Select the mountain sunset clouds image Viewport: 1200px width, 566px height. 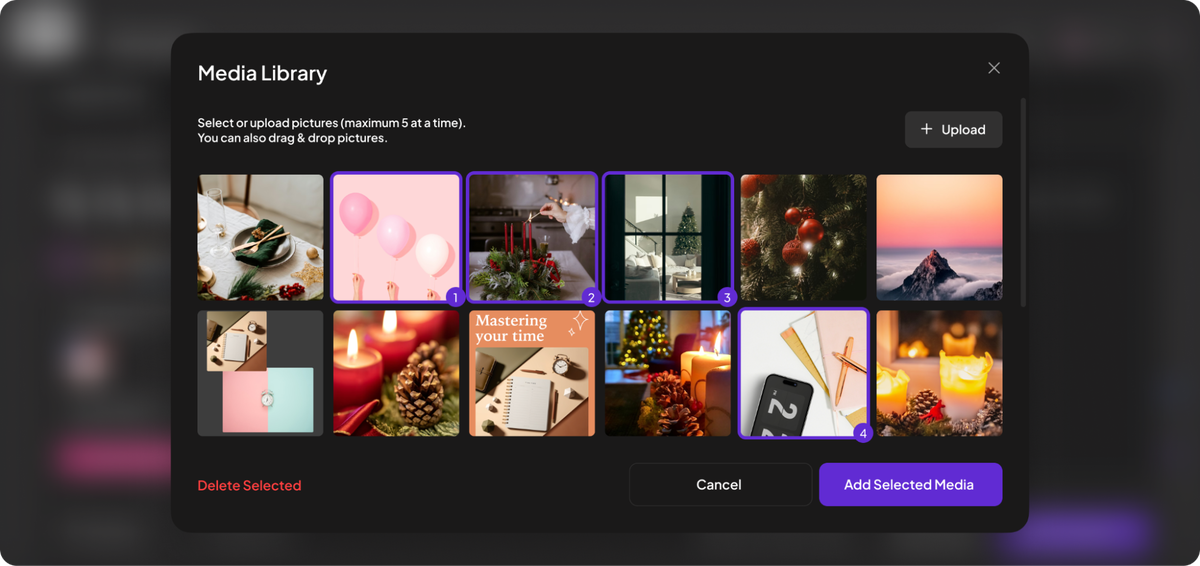click(x=939, y=238)
